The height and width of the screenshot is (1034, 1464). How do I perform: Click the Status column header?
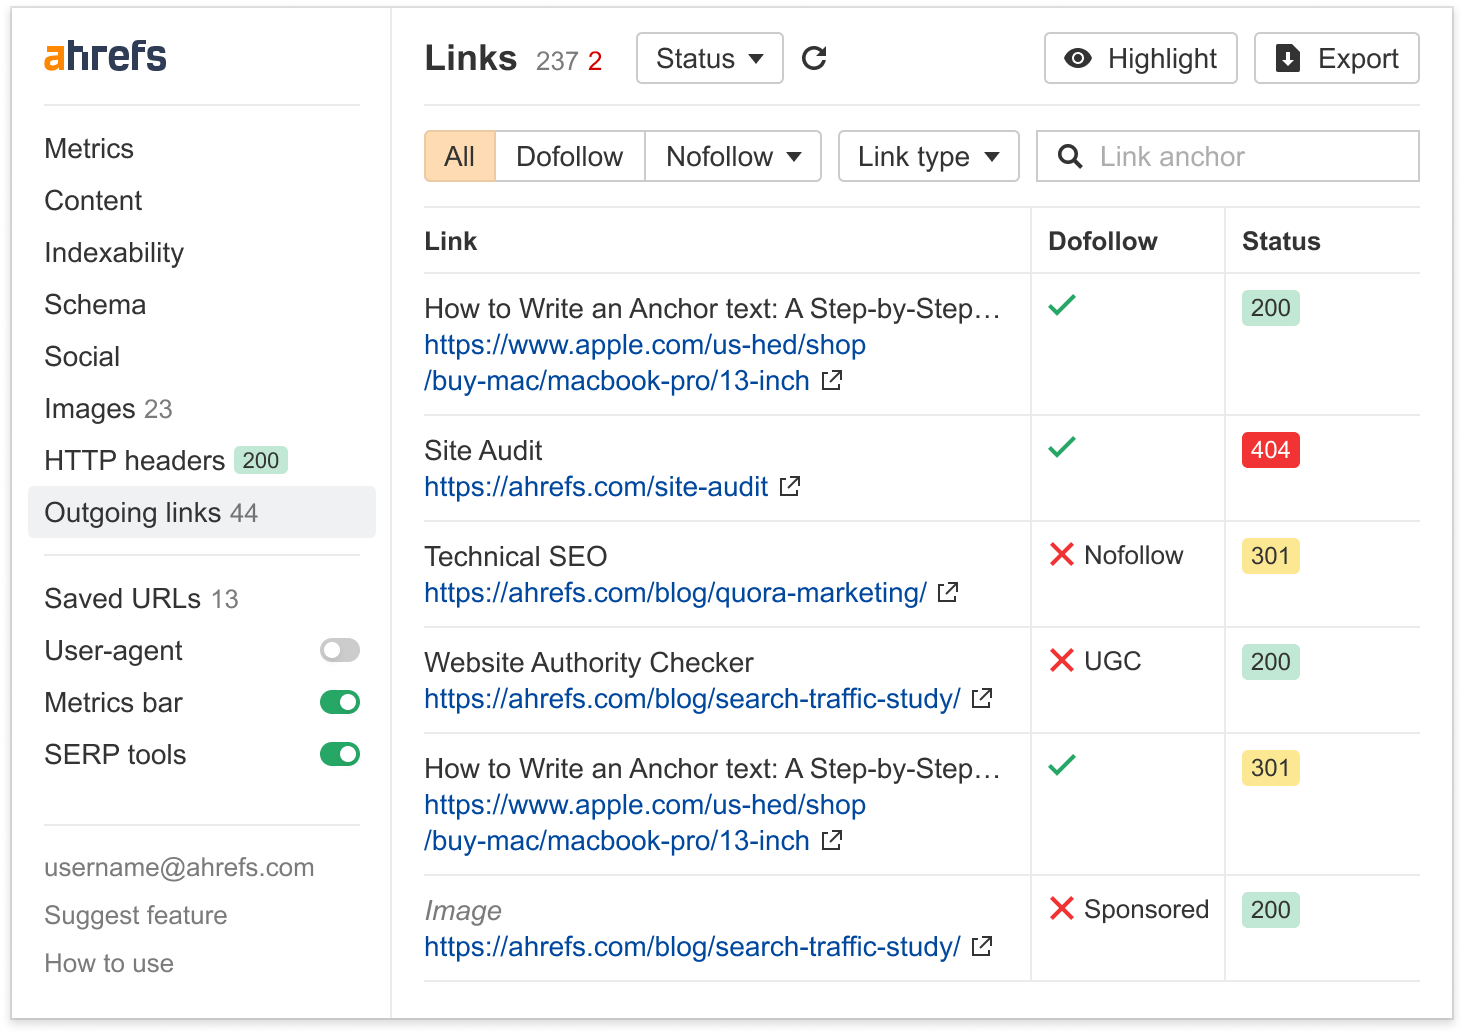1281,241
